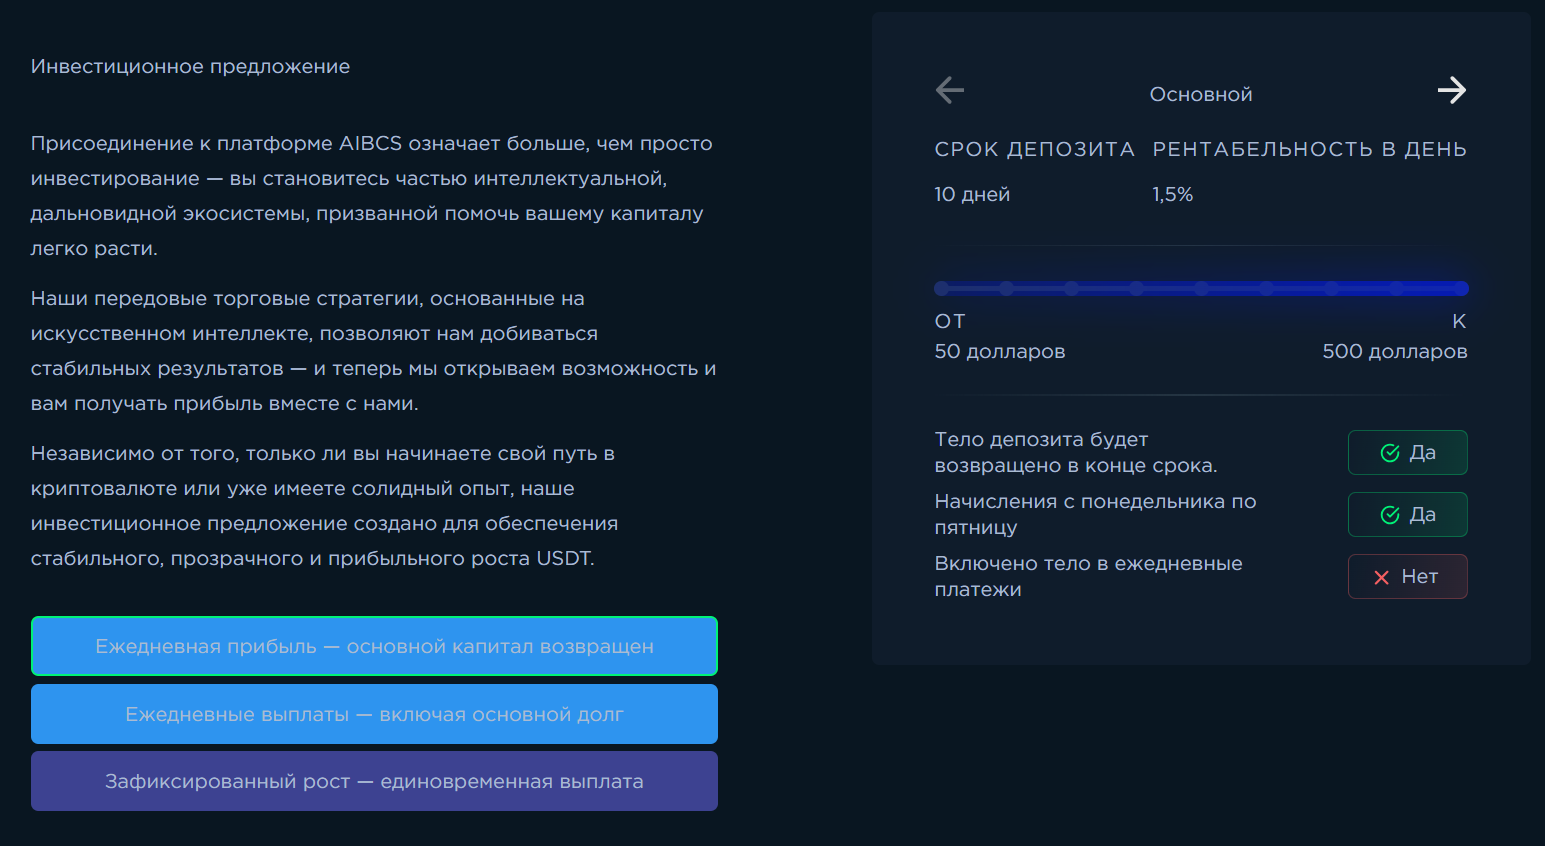1545x846 pixels.
Task: Click the '1,5%' daily profitability value
Action: pyautogui.click(x=1172, y=194)
